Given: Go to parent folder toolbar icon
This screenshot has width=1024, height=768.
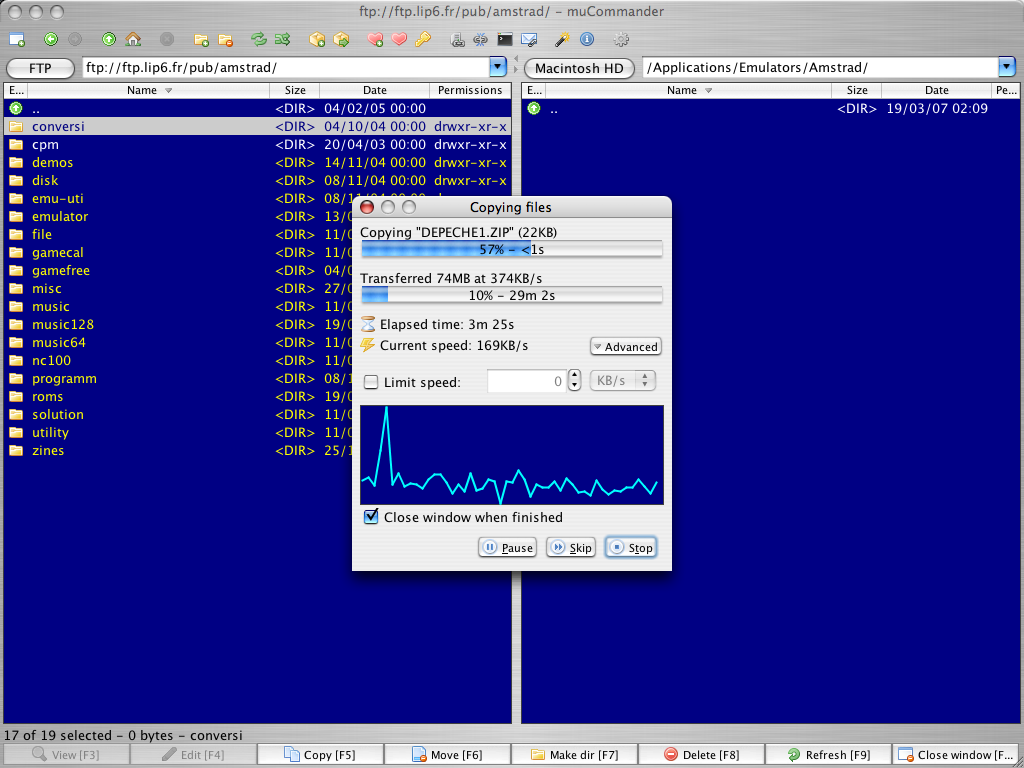Looking at the screenshot, I should [108, 40].
